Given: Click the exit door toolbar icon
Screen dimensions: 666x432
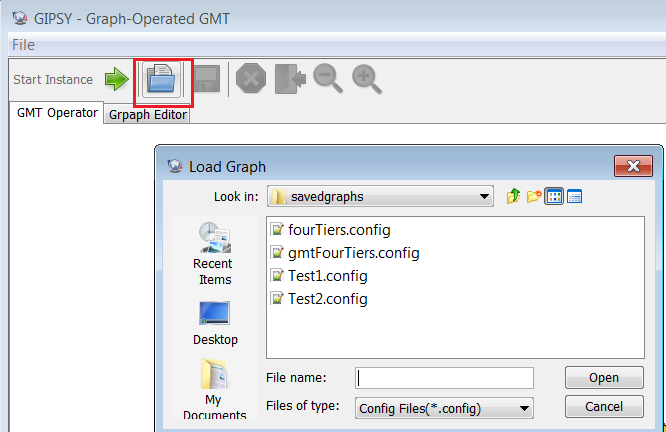Looking at the screenshot, I should [290, 79].
